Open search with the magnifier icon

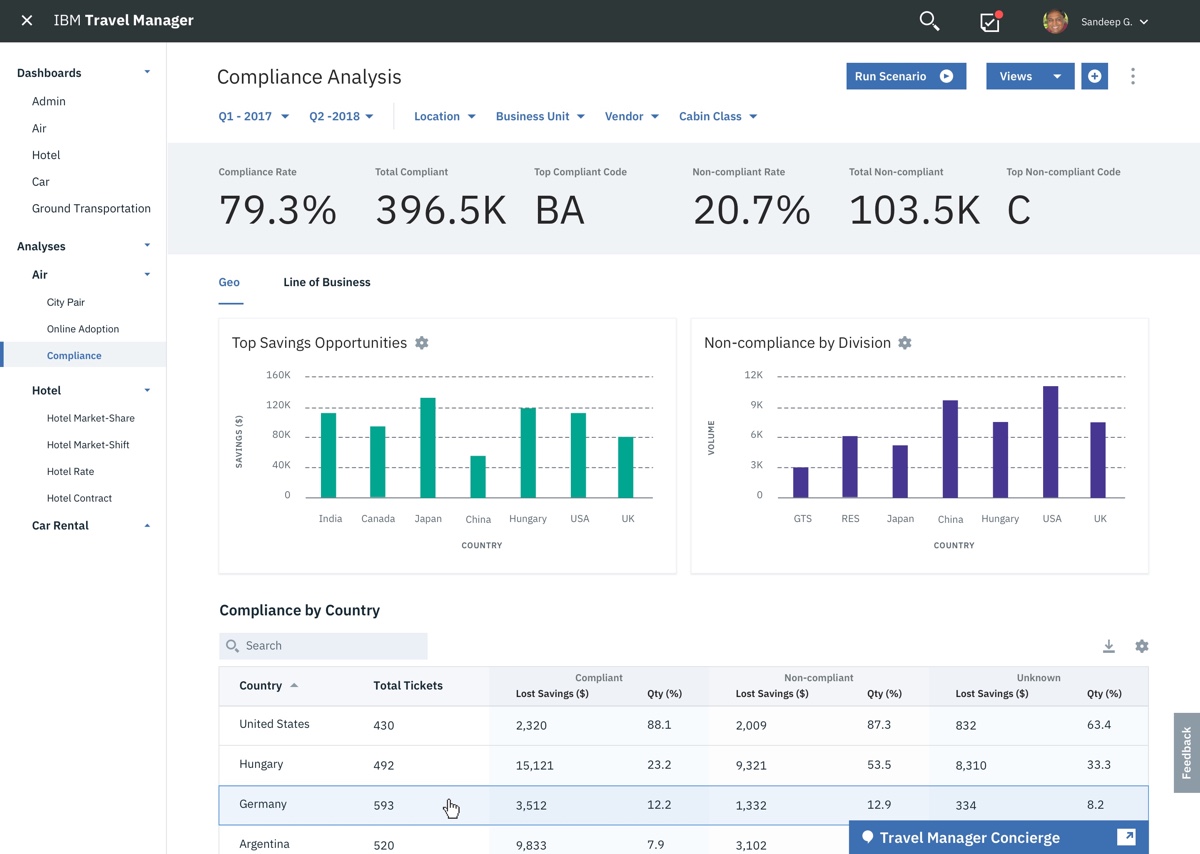pos(929,21)
